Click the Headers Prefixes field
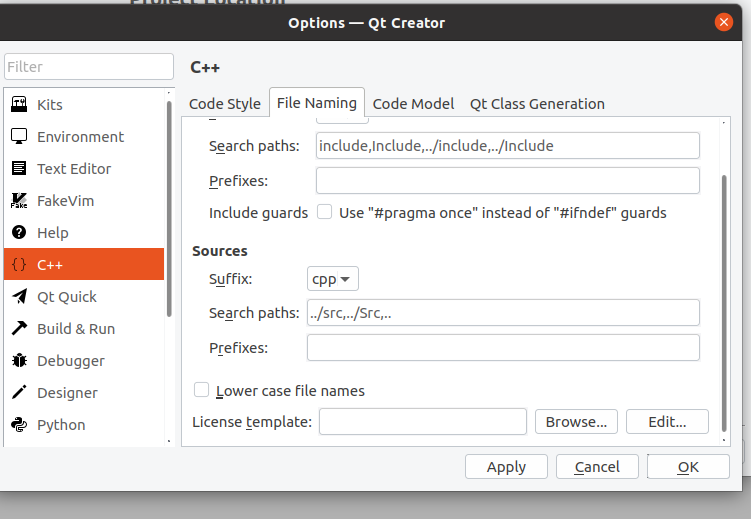This screenshot has height=519, width=751. pos(508,181)
